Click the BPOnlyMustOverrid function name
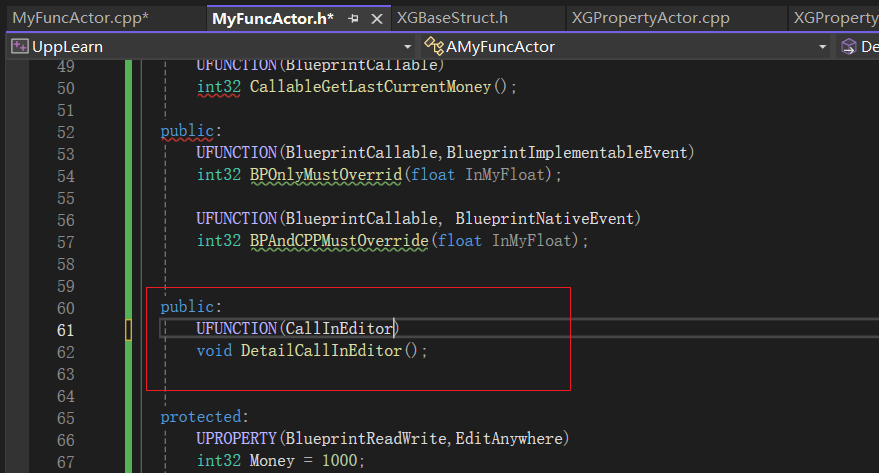This screenshot has width=879, height=473. pyautogui.click(x=326, y=175)
